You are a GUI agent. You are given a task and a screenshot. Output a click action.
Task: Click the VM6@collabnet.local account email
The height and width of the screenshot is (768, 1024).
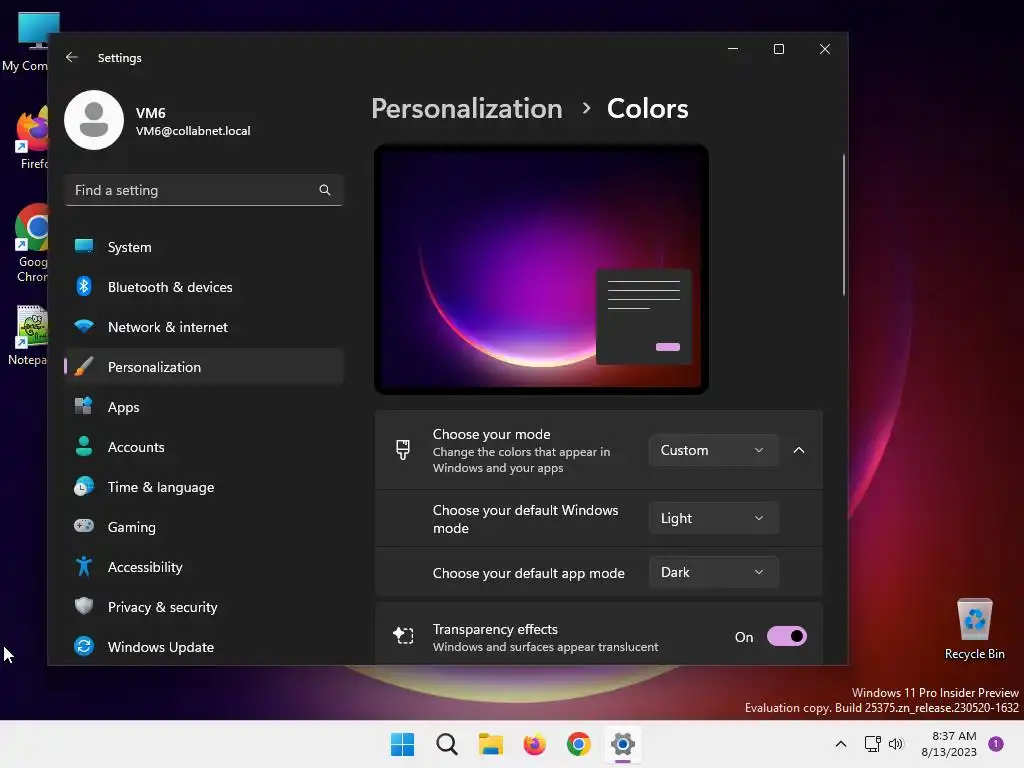click(x=193, y=131)
